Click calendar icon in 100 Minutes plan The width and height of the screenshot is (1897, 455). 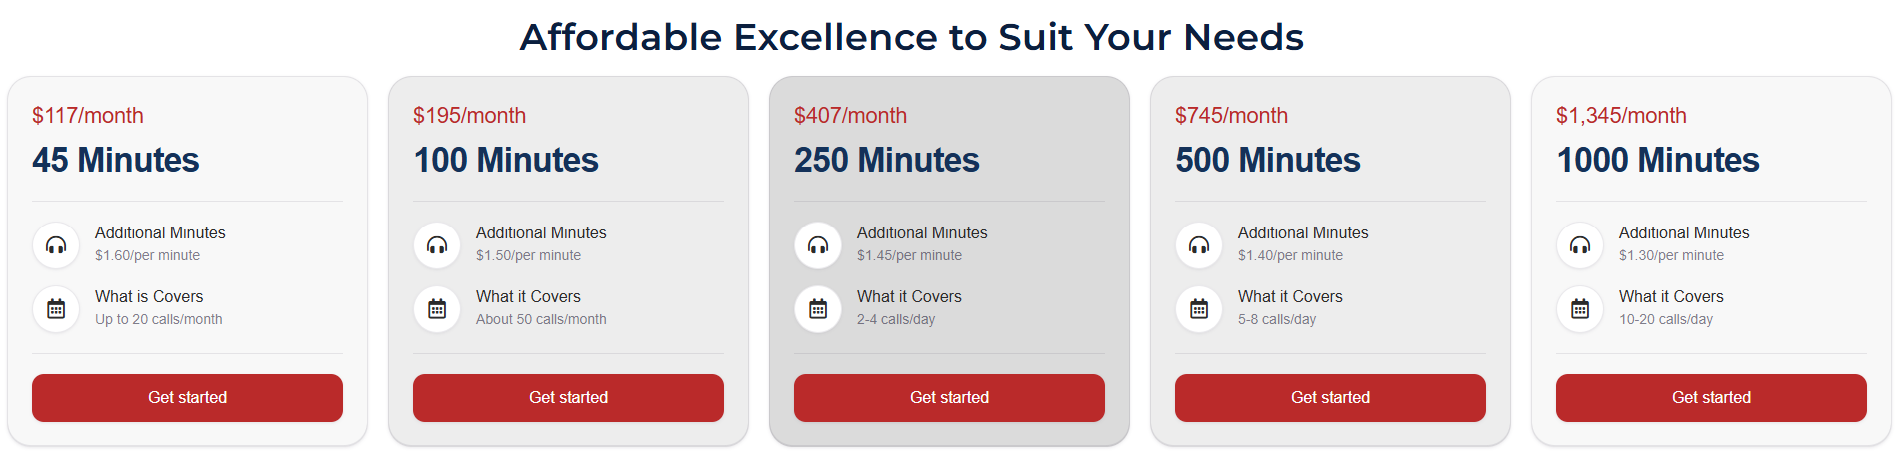tap(437, 309)
